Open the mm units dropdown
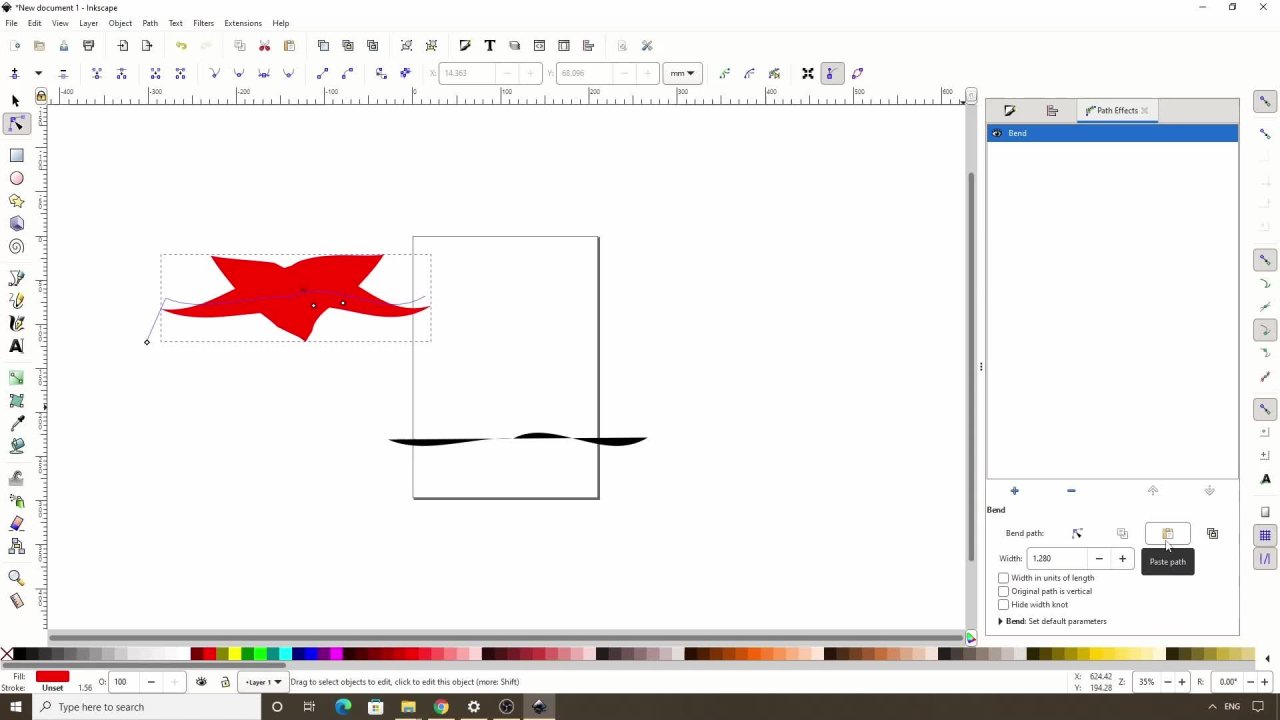This screenshot has width=1280, height=720. (x=682, y=73)
